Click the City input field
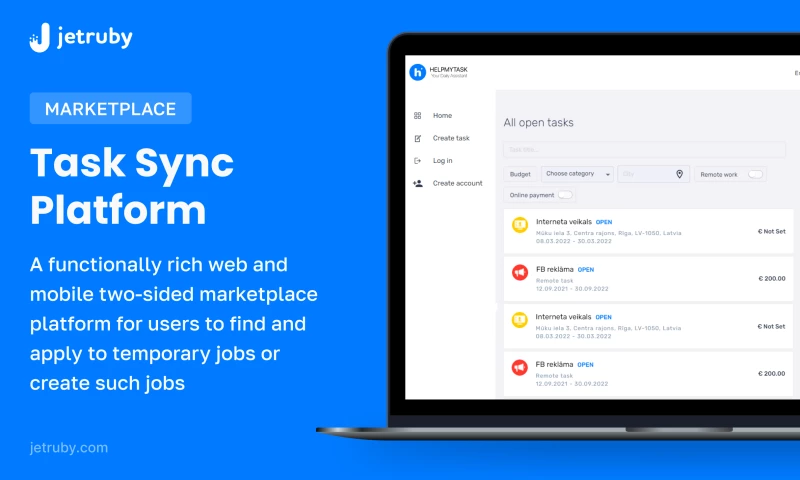 point(653,174)
